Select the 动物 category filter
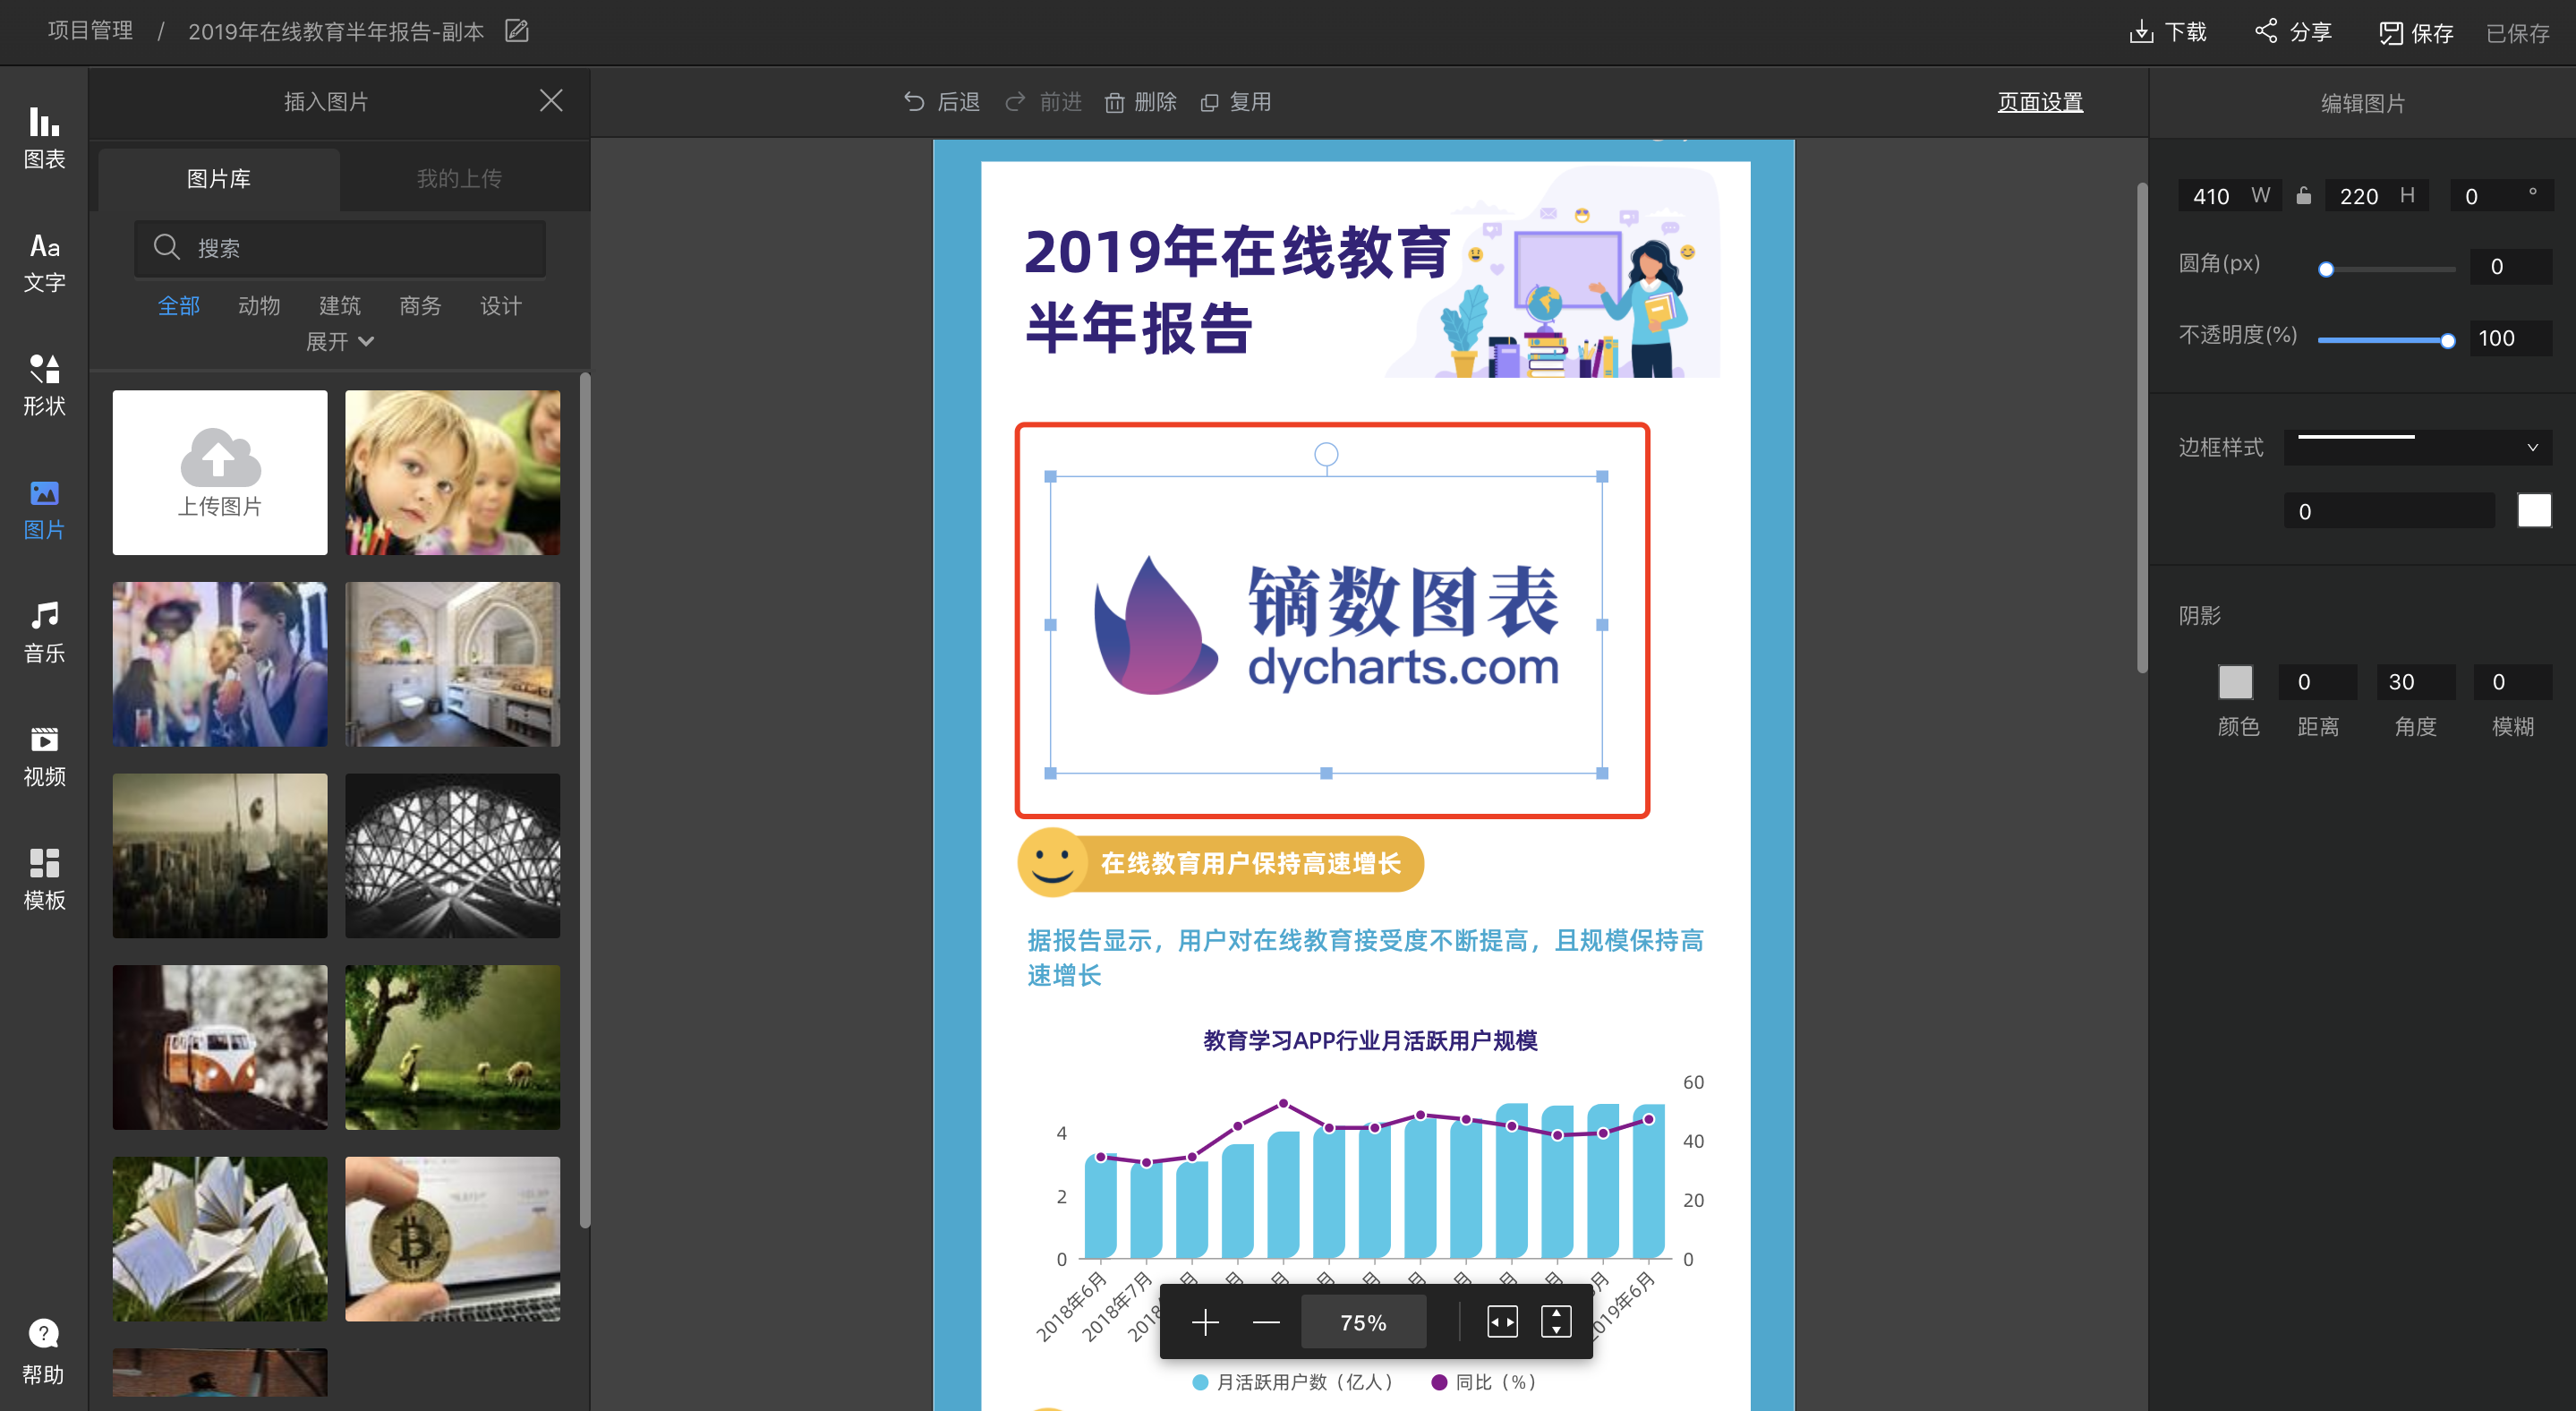Image resolution: width=2576 pixels, height=1411 pixels. point(259,306)
